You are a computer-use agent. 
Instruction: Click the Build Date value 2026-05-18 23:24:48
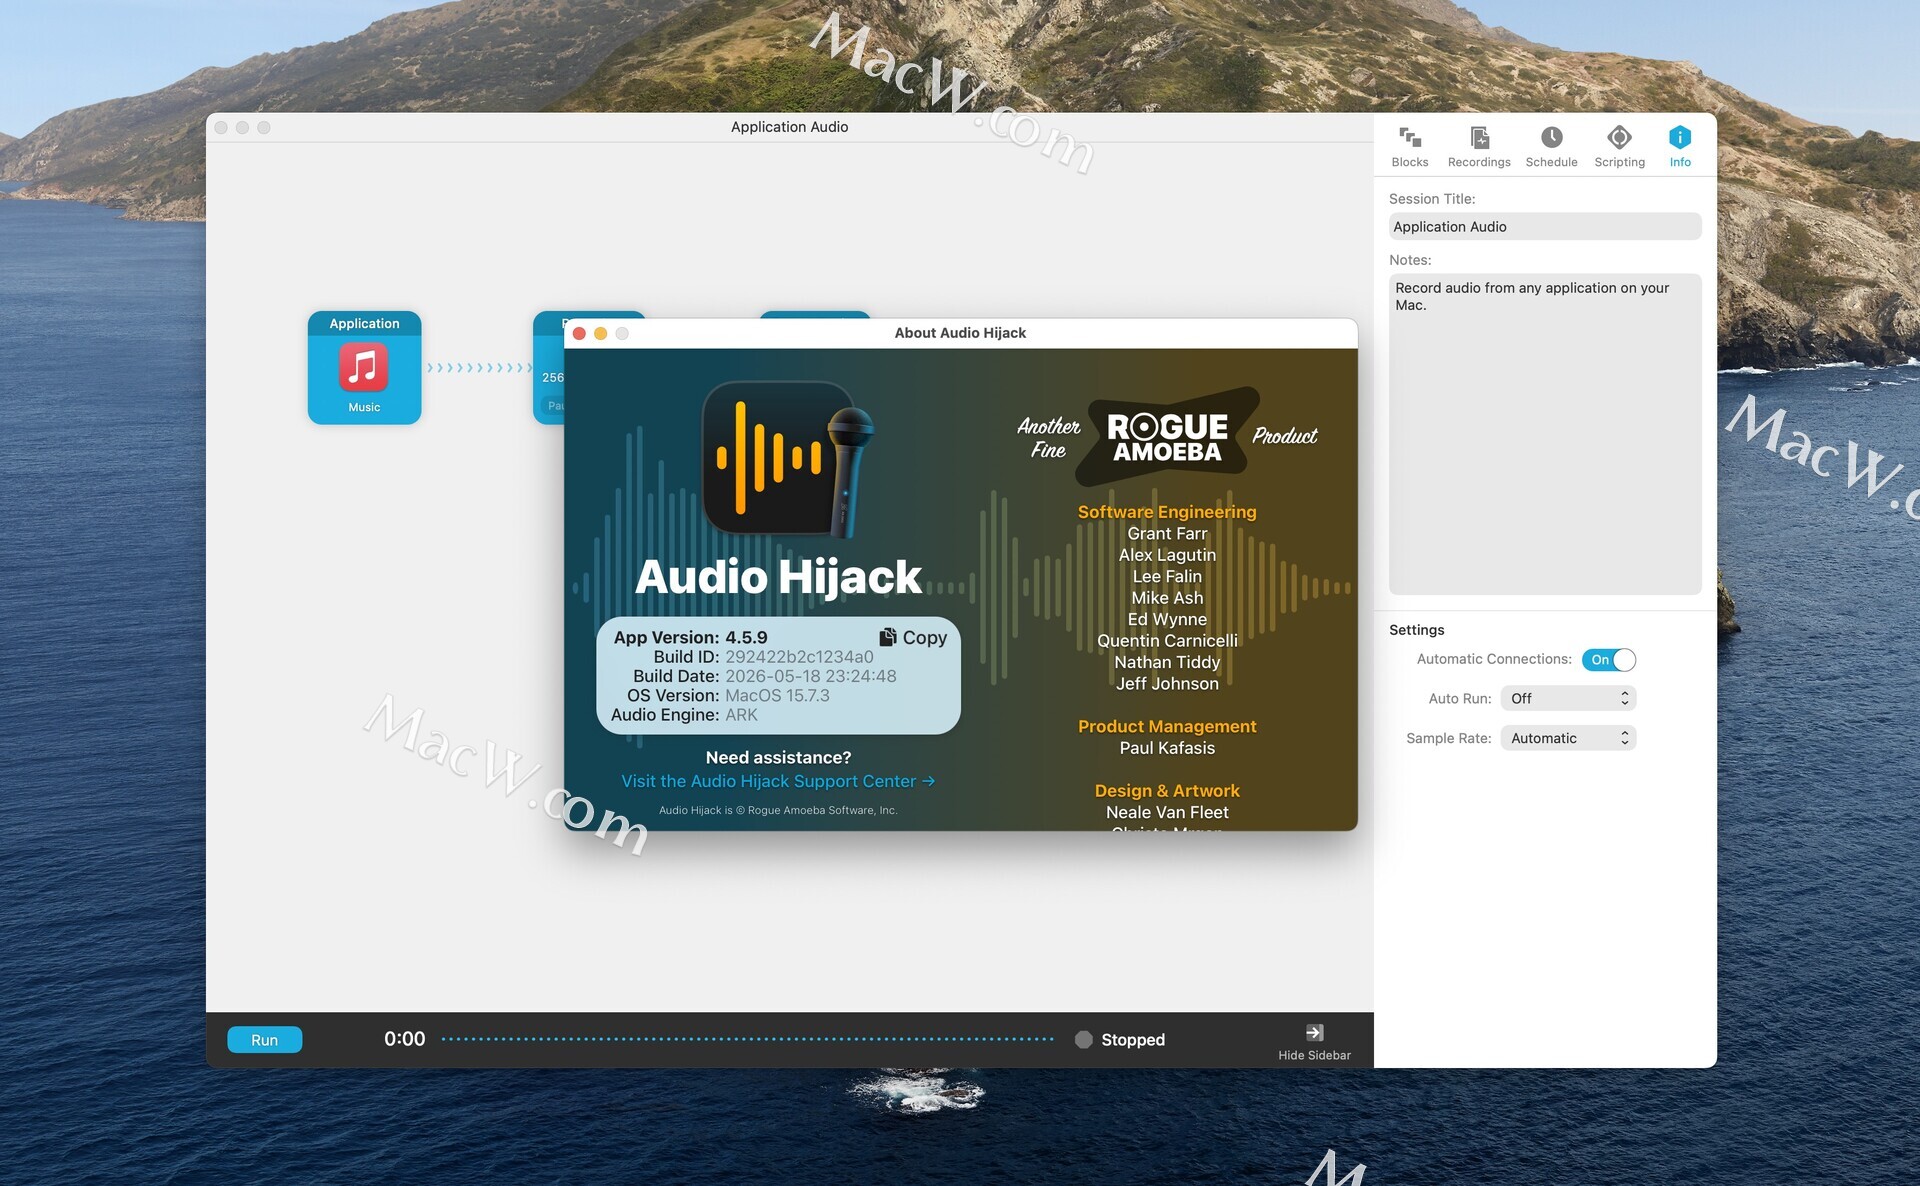tap(811, 676)
